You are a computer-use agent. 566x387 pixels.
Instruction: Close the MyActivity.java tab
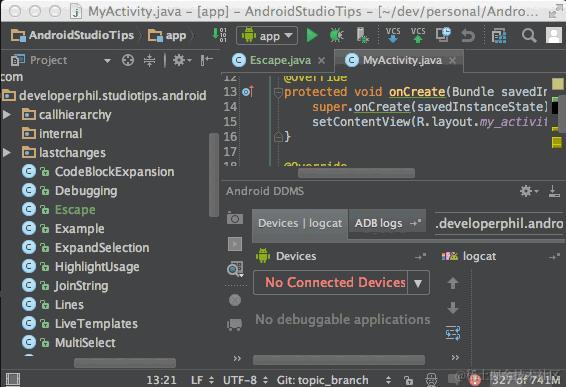click(x=452, y=61)
